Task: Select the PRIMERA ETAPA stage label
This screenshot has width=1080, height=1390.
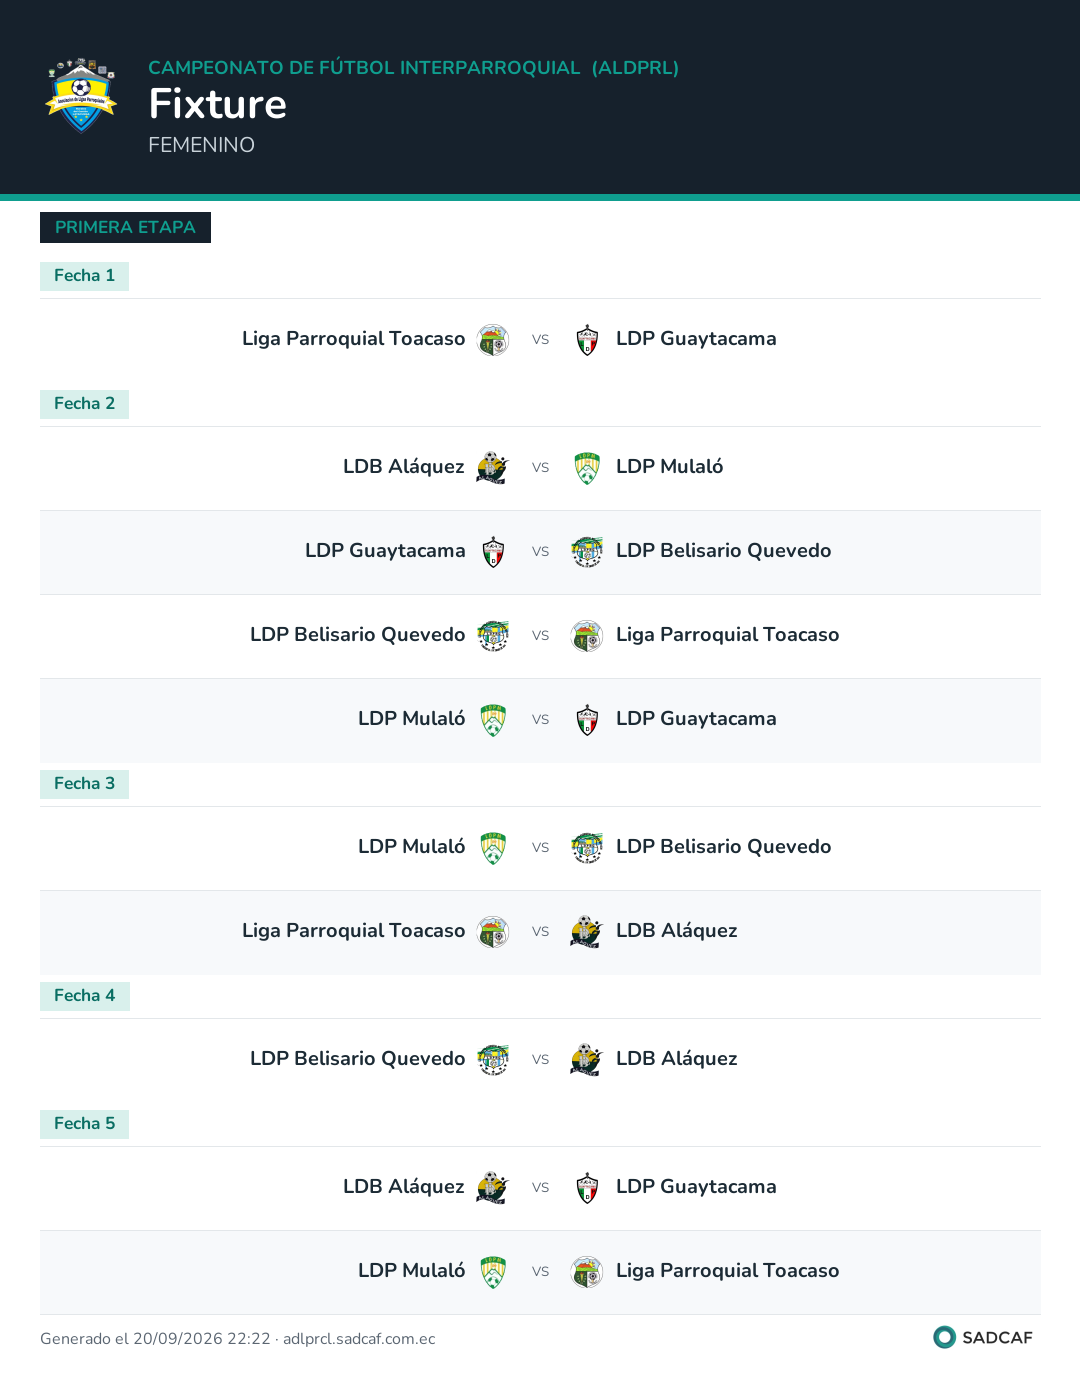Action: point(125,227)
